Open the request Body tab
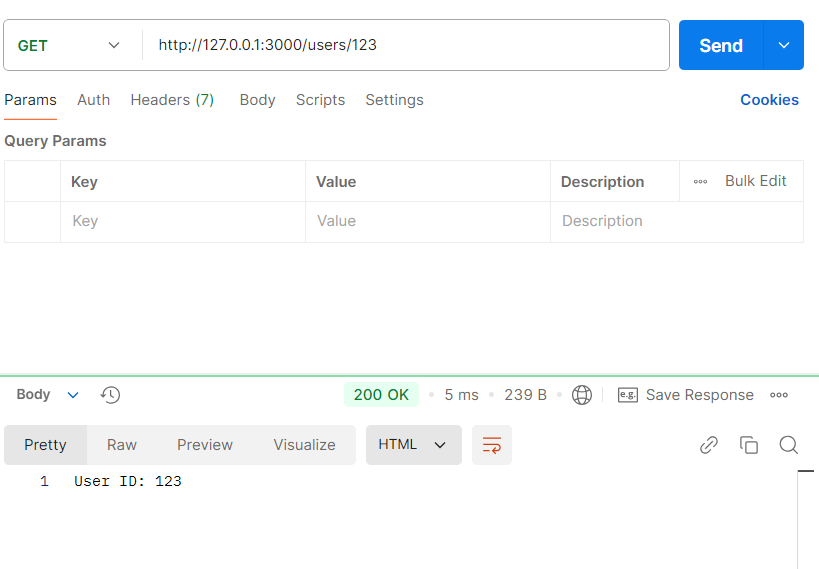The image size is (819, 569). click(x=257, y=100)
